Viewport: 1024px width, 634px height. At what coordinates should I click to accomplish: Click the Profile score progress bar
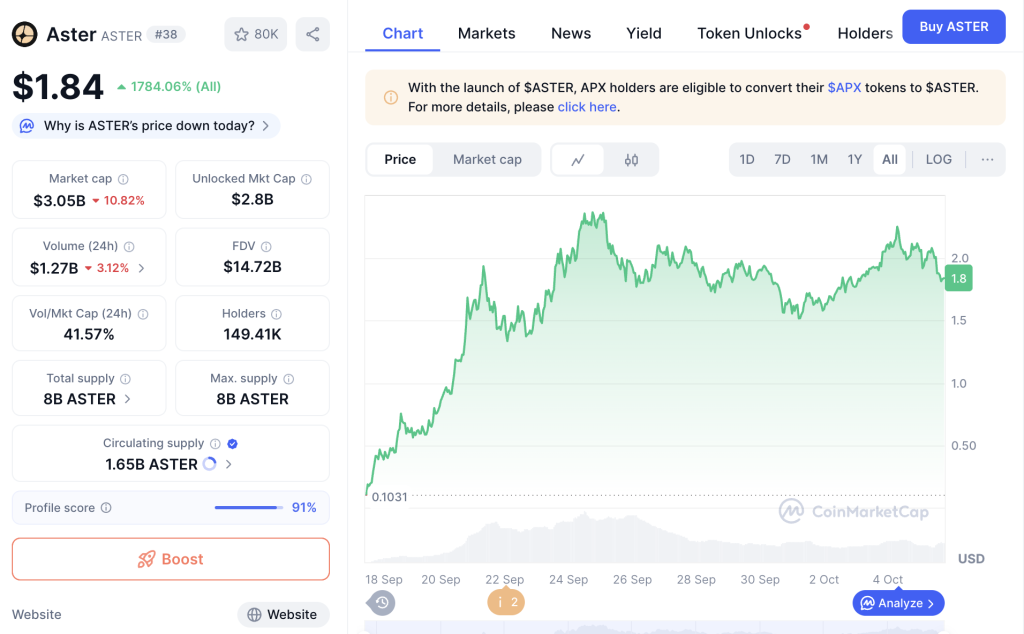click(x=248, y=508)
